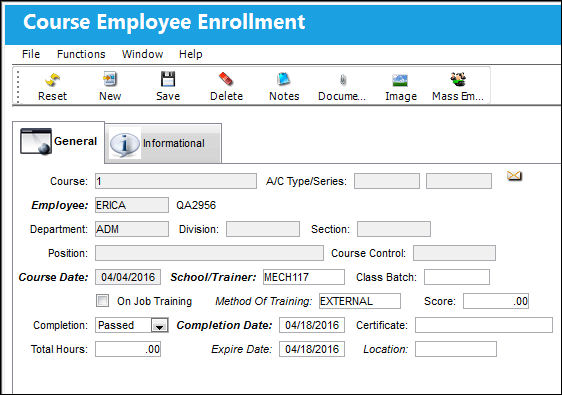Click the Department field showing ADM
Screen dimensions: 562x395
pos(132,229)
